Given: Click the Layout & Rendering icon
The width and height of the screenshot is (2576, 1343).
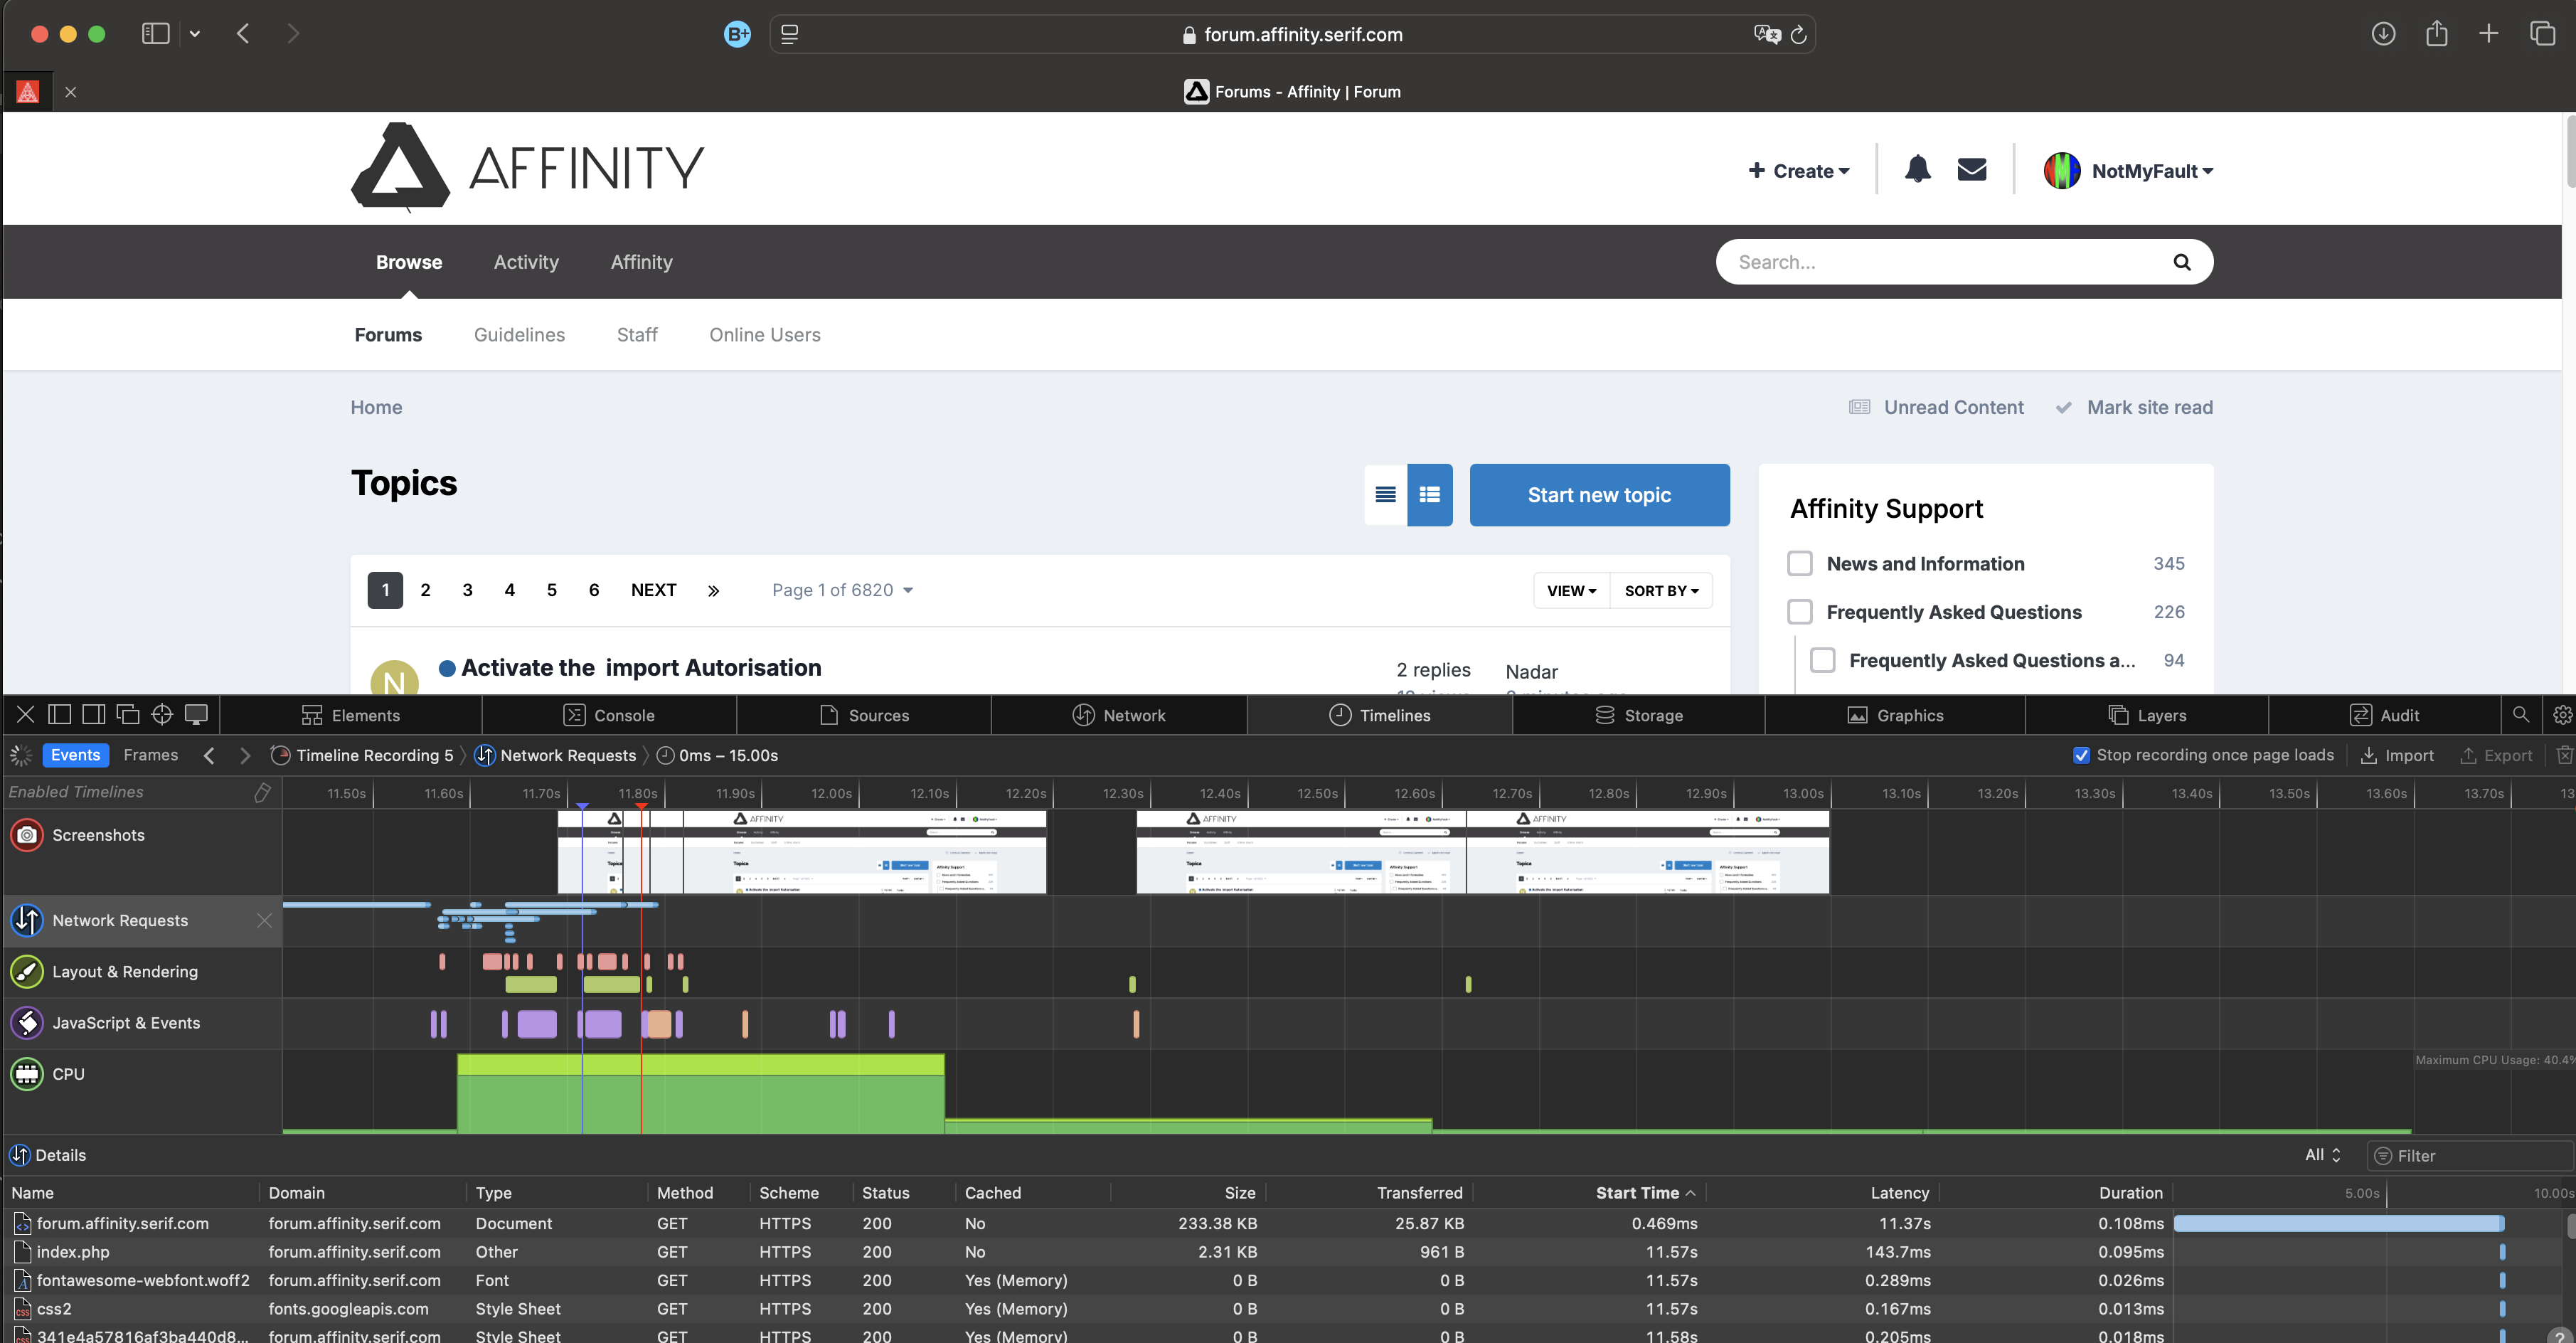Looking at the screenshot, I should [x=27, y=971].
